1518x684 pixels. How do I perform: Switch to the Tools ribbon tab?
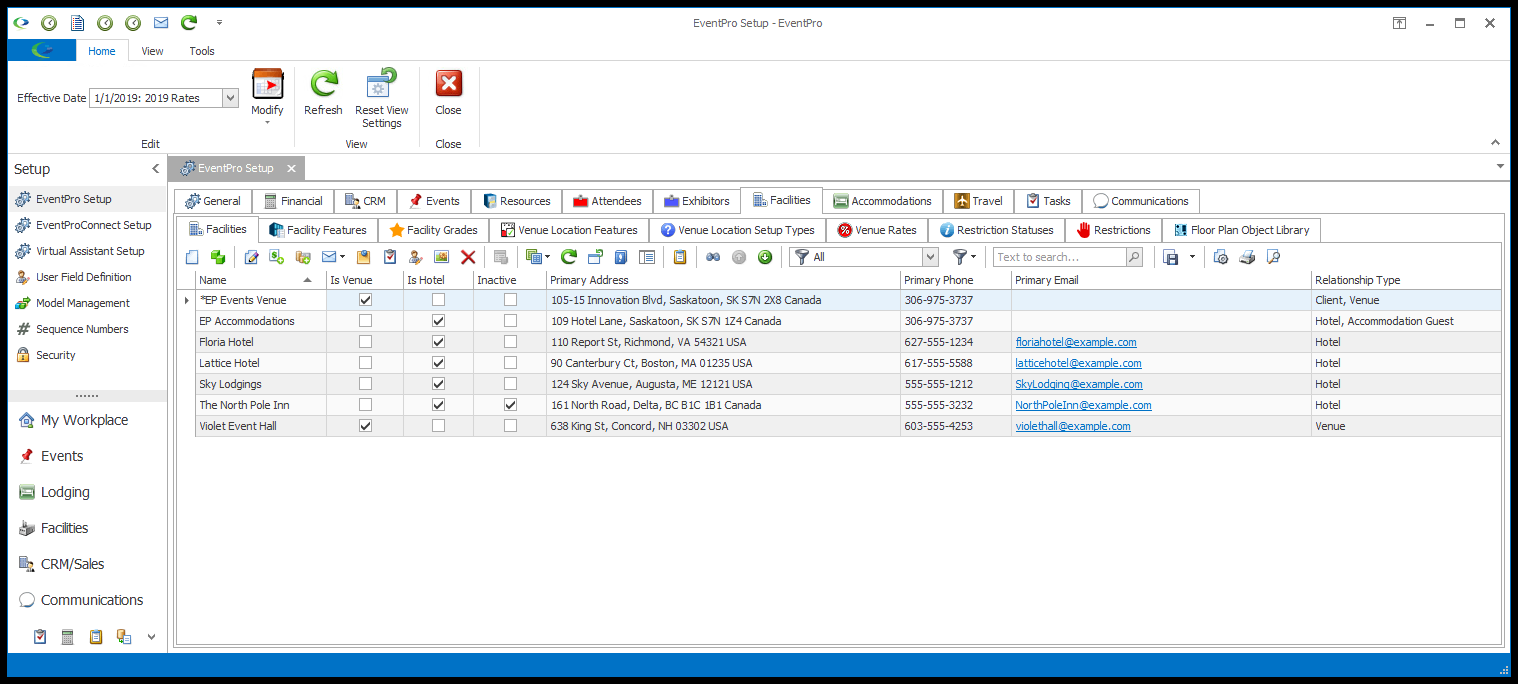click(202, 51)
